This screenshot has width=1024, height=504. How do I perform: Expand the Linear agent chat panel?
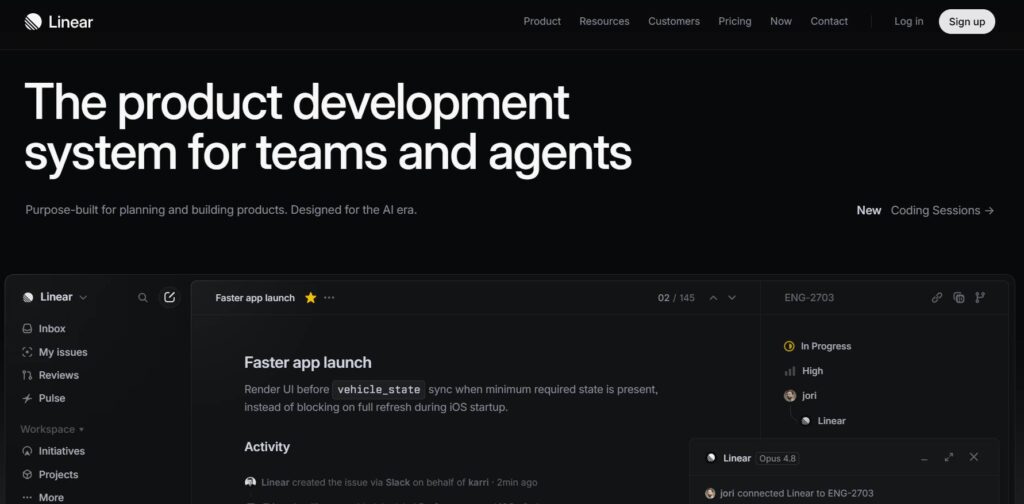click(949, 458)
